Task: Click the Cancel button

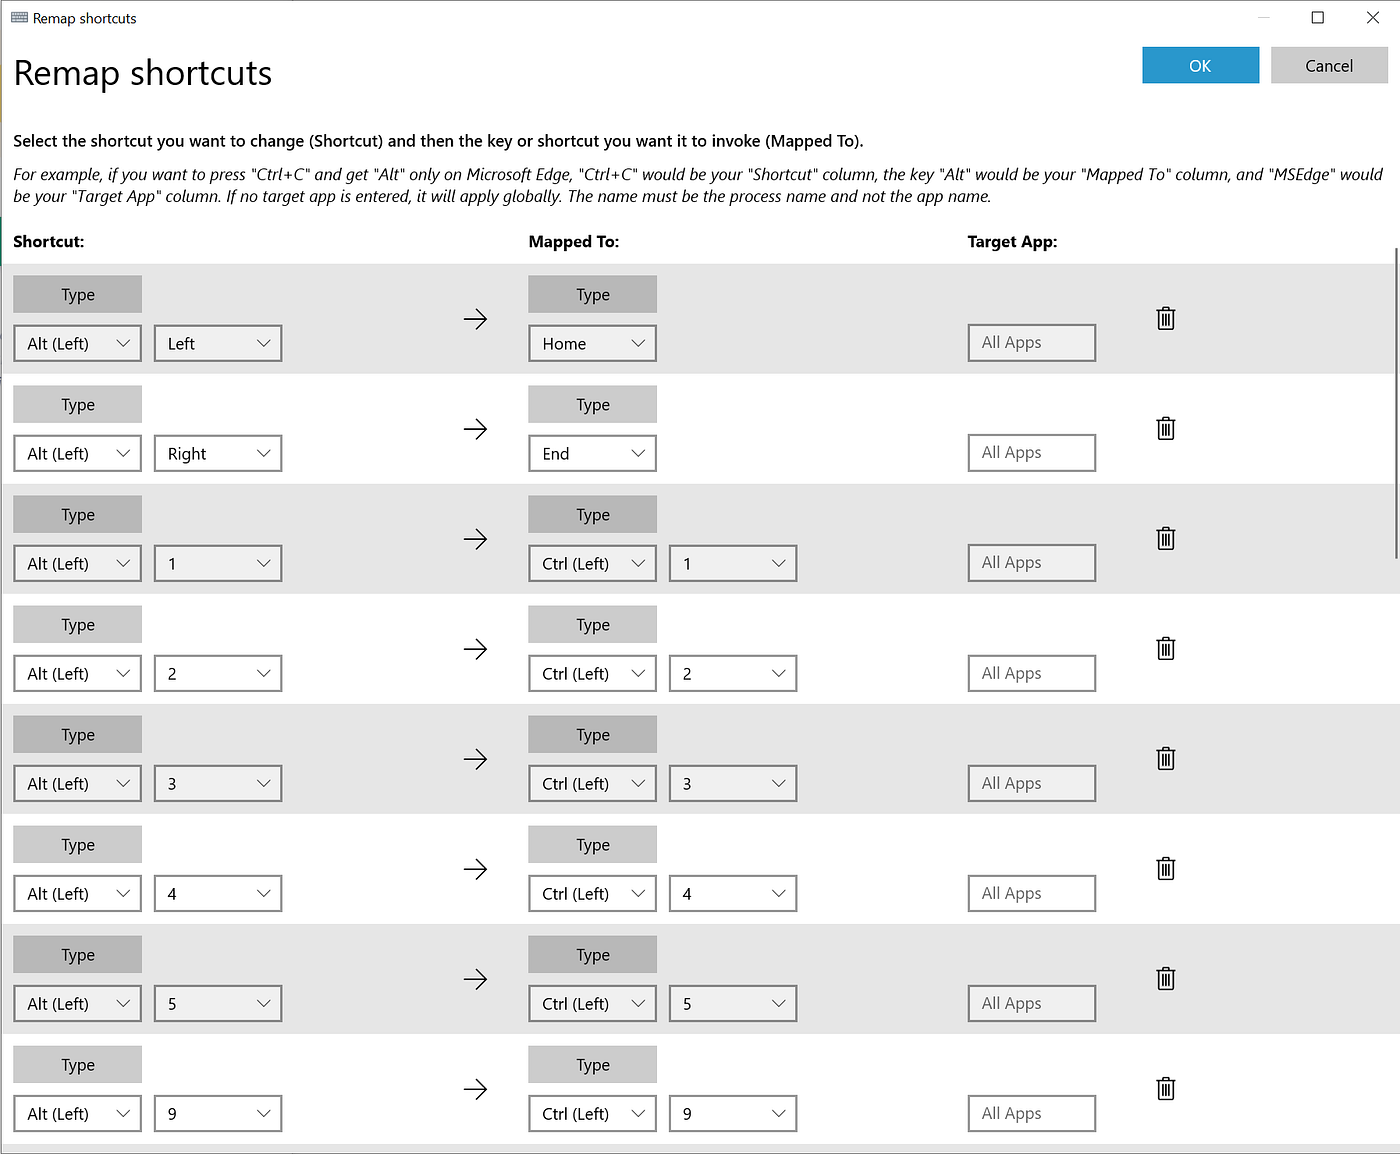Action: [x=1329, y=65]
